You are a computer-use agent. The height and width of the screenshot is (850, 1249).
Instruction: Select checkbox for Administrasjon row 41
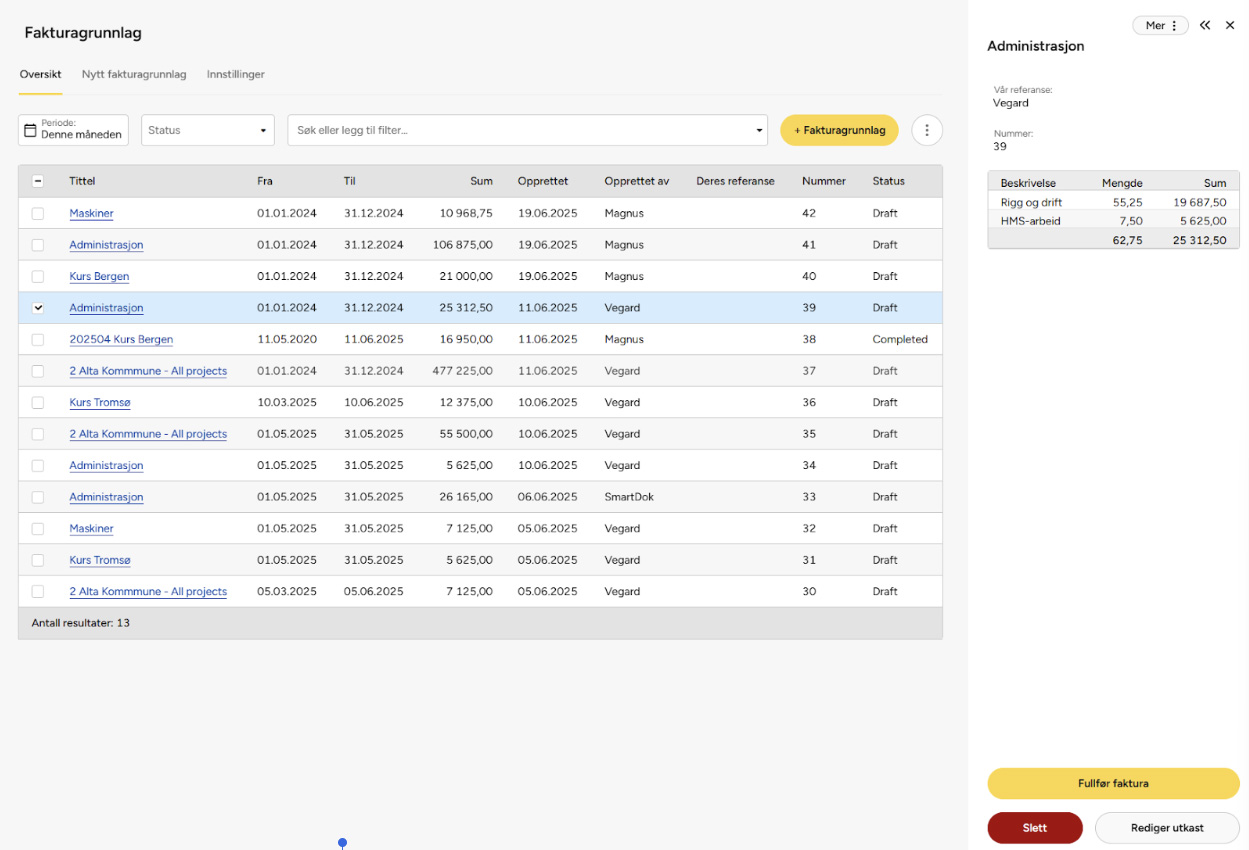[x=38, y=245]
